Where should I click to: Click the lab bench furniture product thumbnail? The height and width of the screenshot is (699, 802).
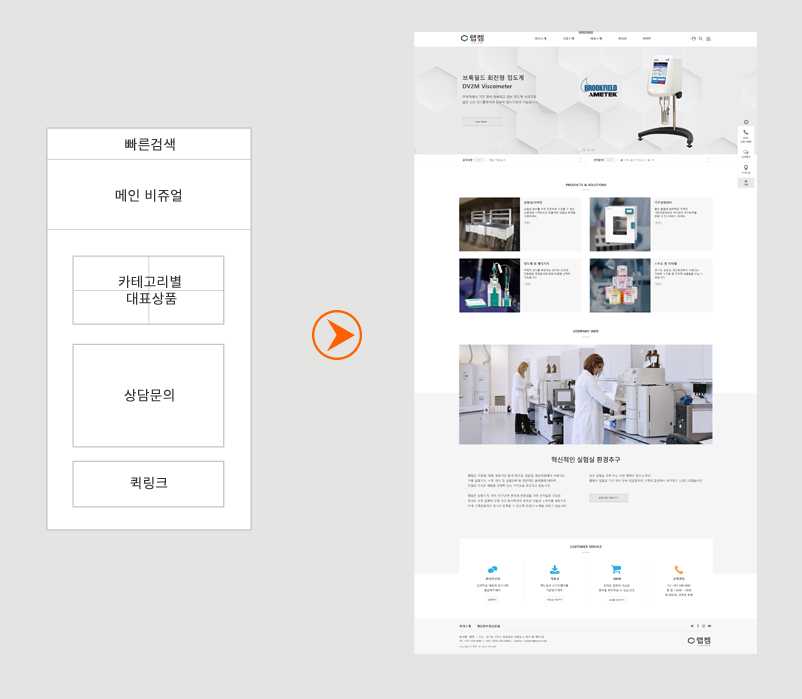point(489,224)
